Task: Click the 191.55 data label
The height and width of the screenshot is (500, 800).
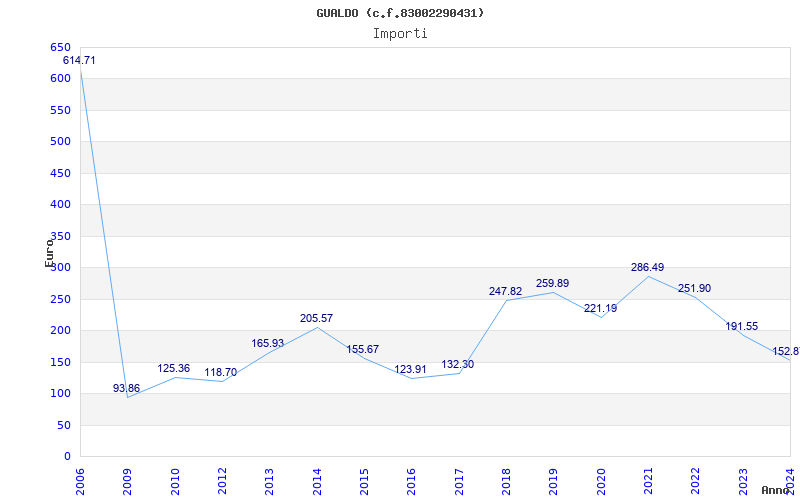Action: point(742,327)
